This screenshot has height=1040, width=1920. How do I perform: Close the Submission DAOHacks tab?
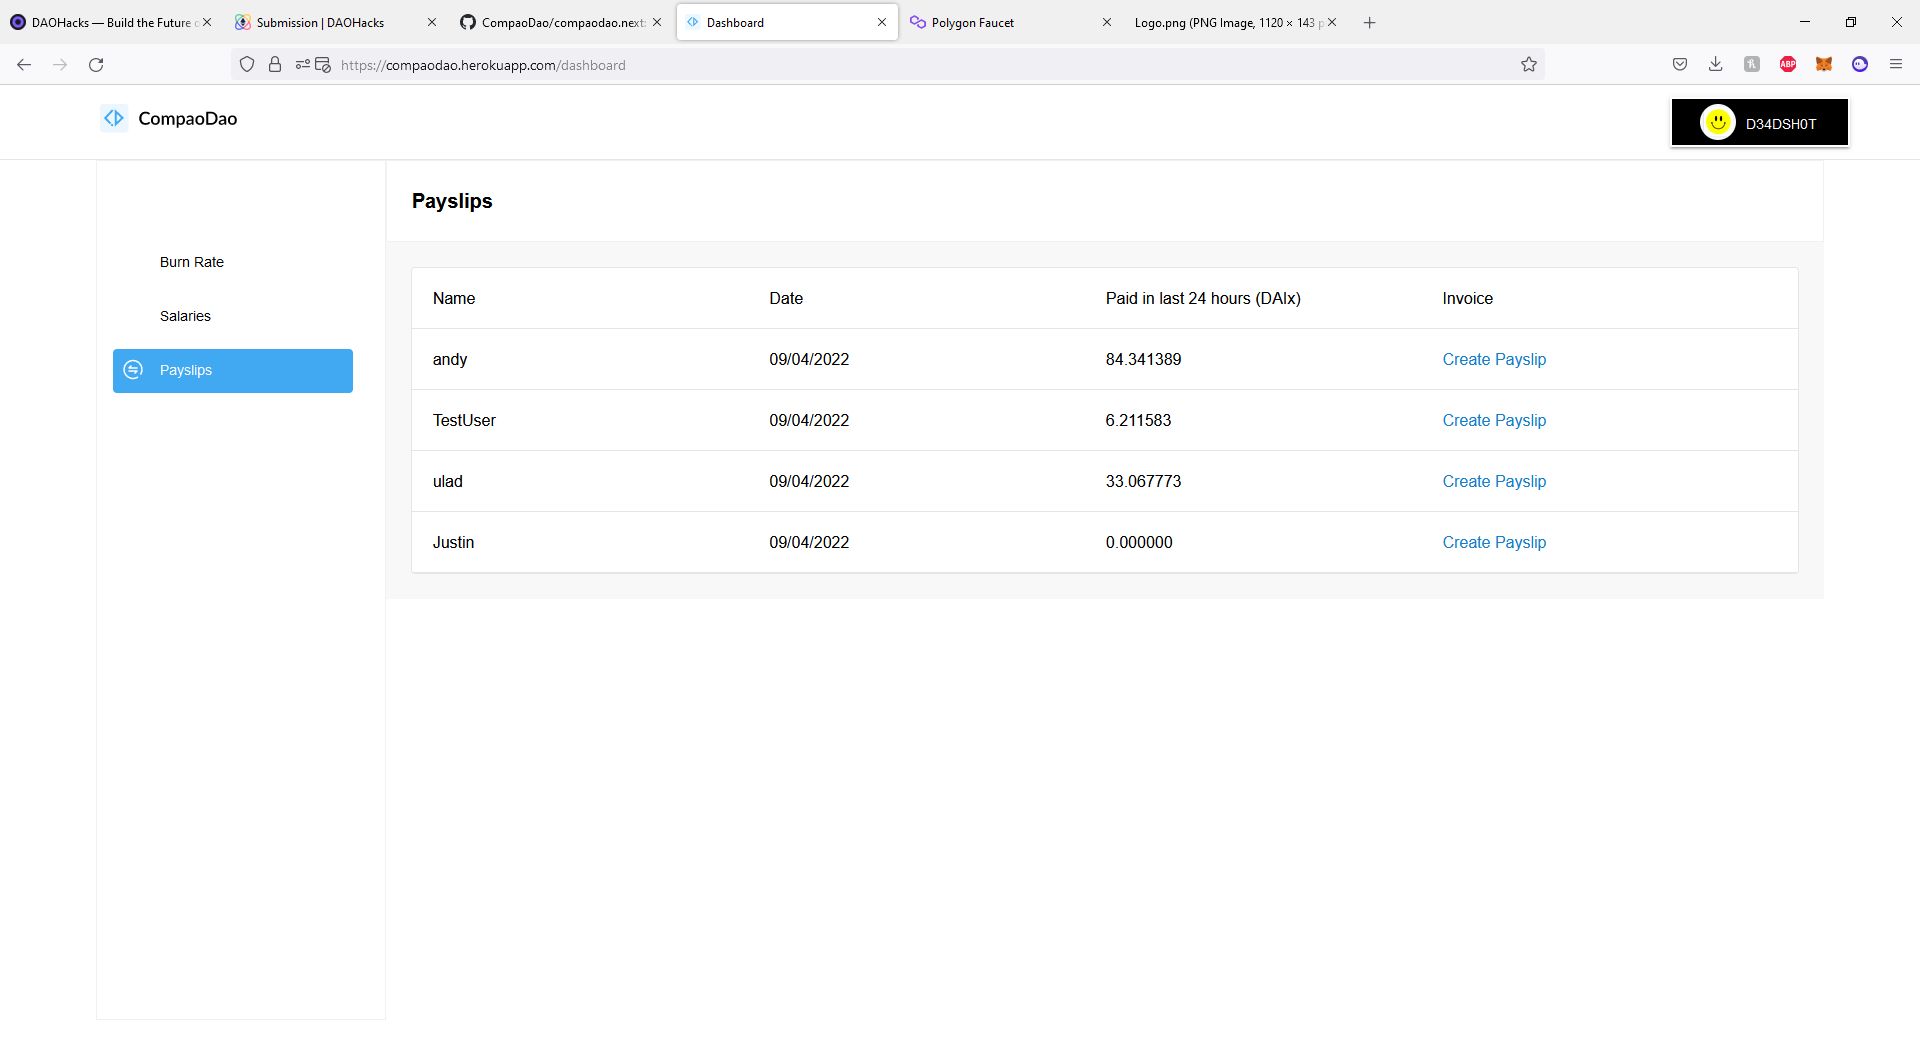[432, 22]
